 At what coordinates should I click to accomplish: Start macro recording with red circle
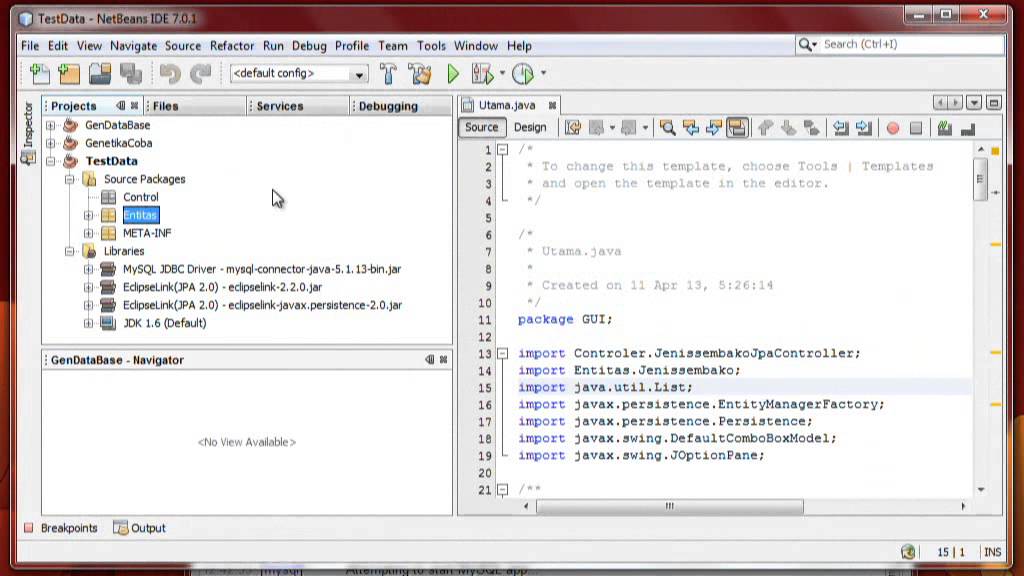tap(893, 128)
